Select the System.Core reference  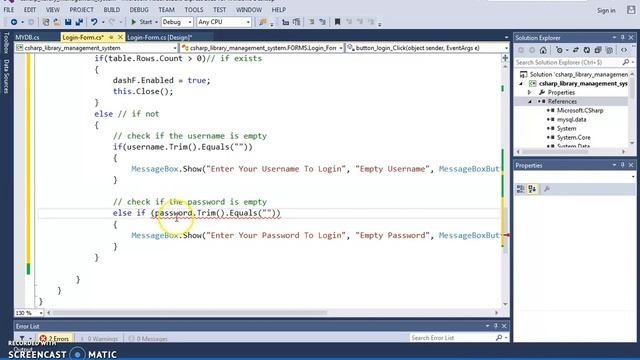[x=573, y=138]
